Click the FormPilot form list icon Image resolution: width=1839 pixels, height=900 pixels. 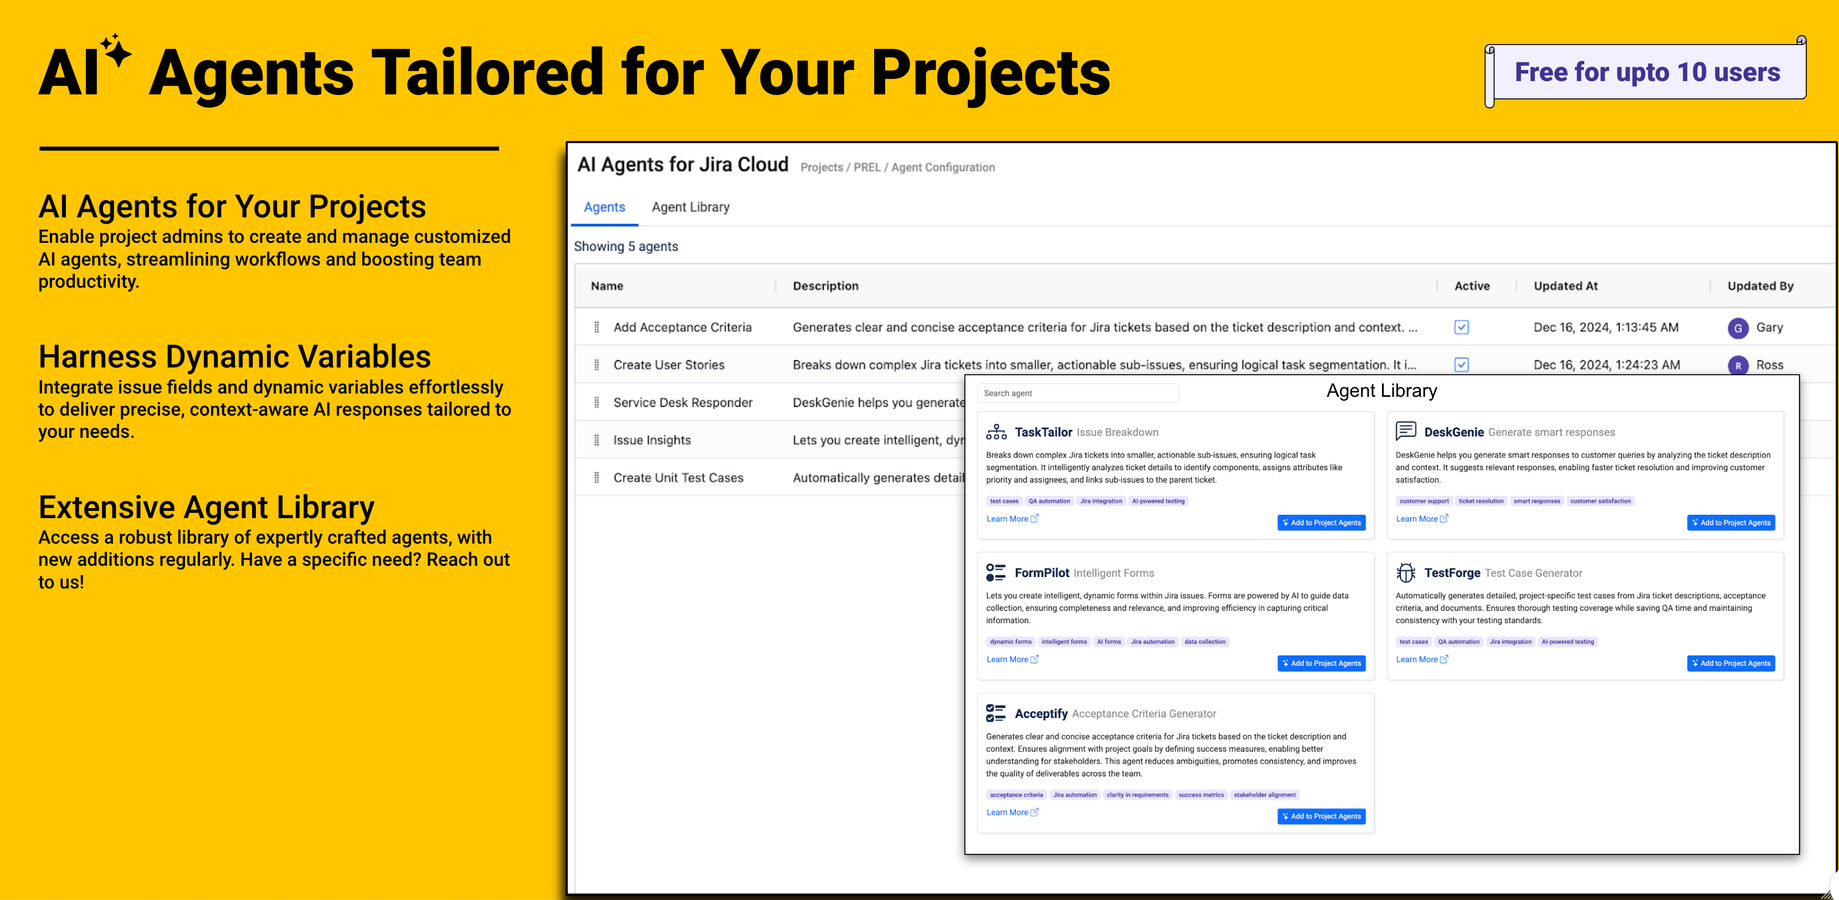[x=996, y=572]
